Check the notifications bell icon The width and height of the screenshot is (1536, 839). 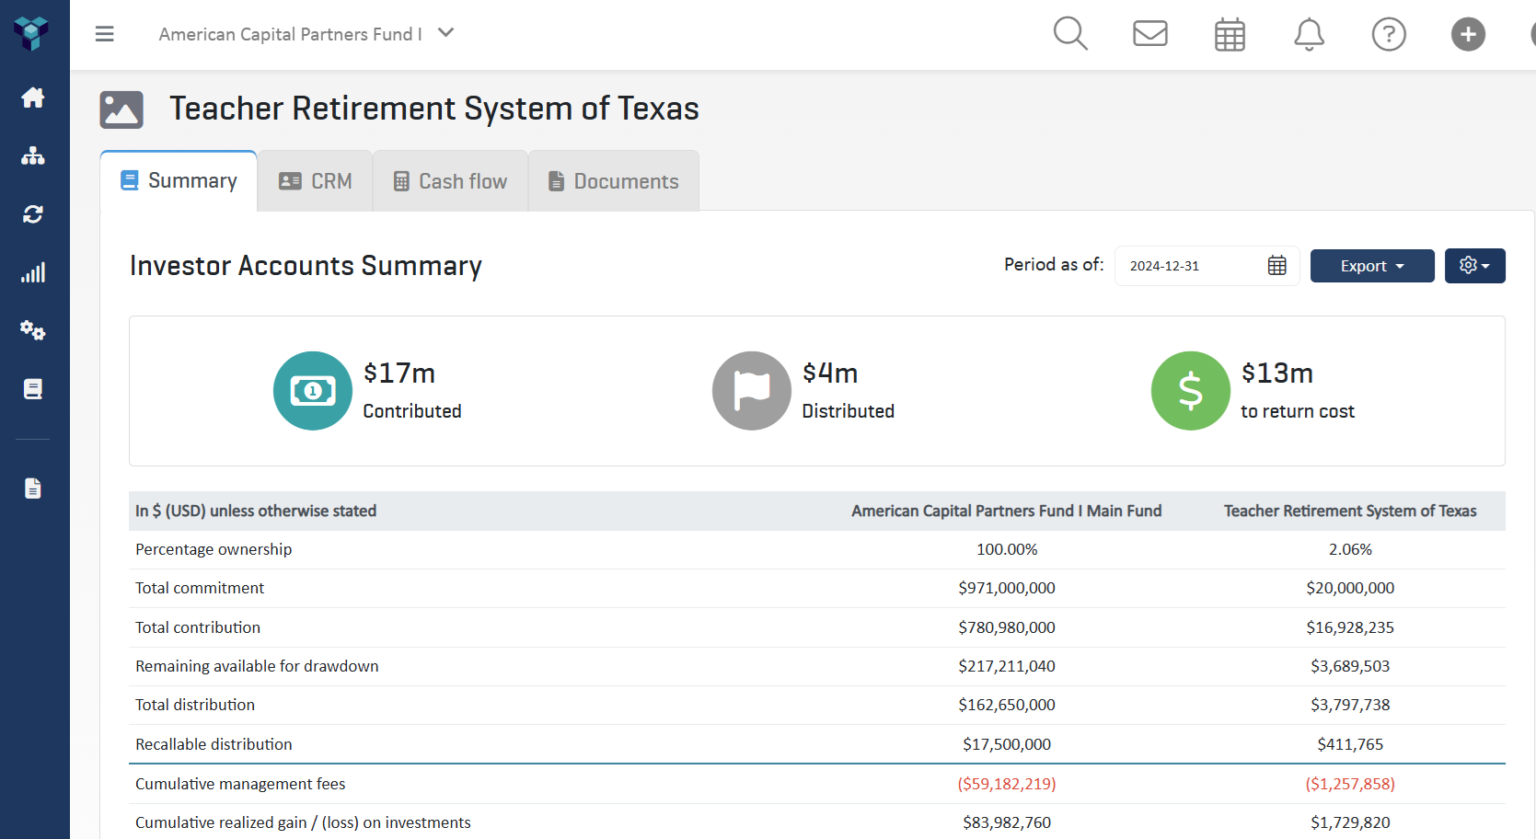point(1309,35)
